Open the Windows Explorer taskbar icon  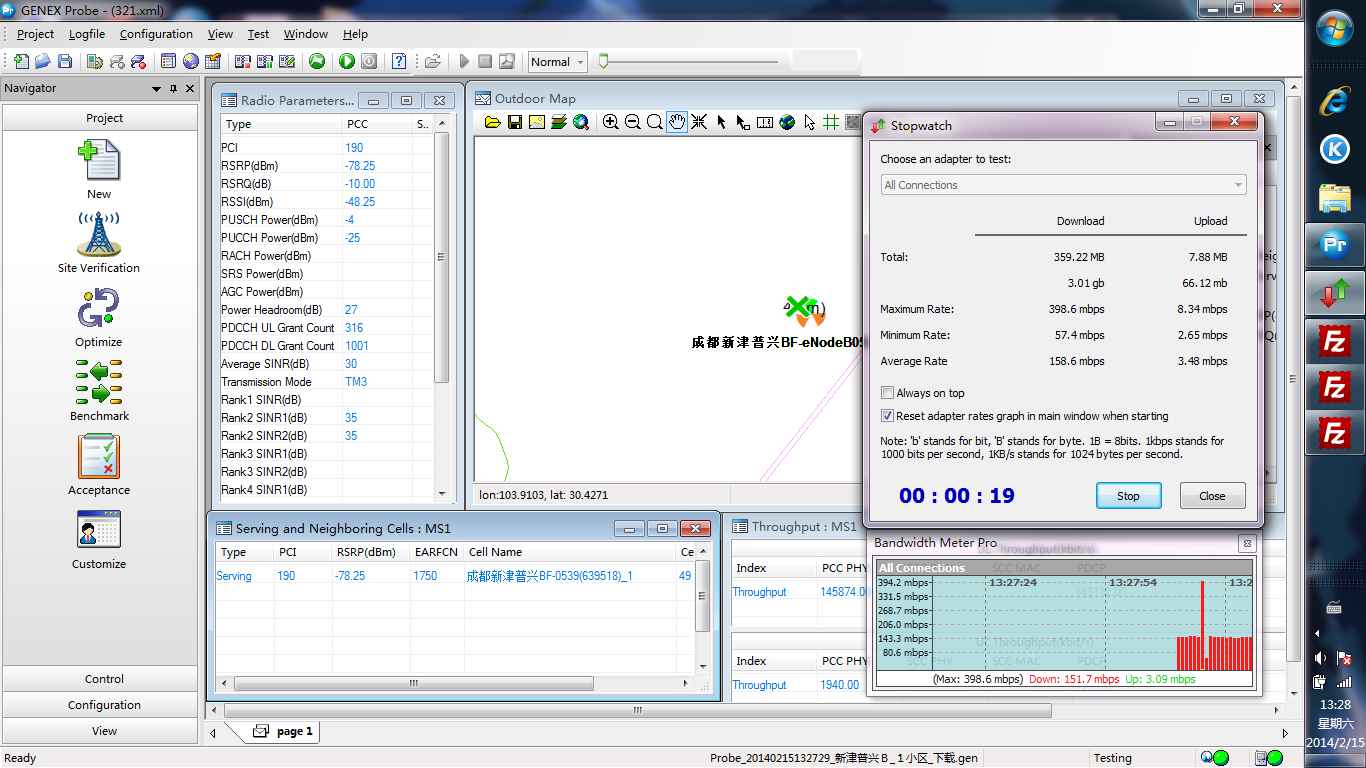point(1335,197)
